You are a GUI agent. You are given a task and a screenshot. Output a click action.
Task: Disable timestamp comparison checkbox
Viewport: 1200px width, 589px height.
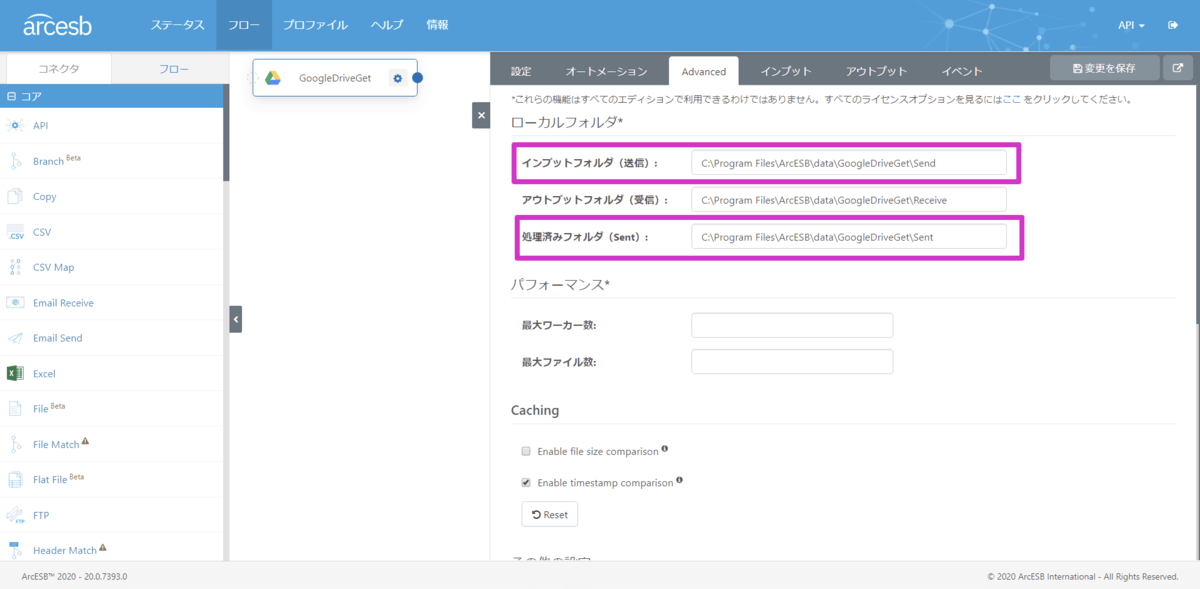point(526,482)
